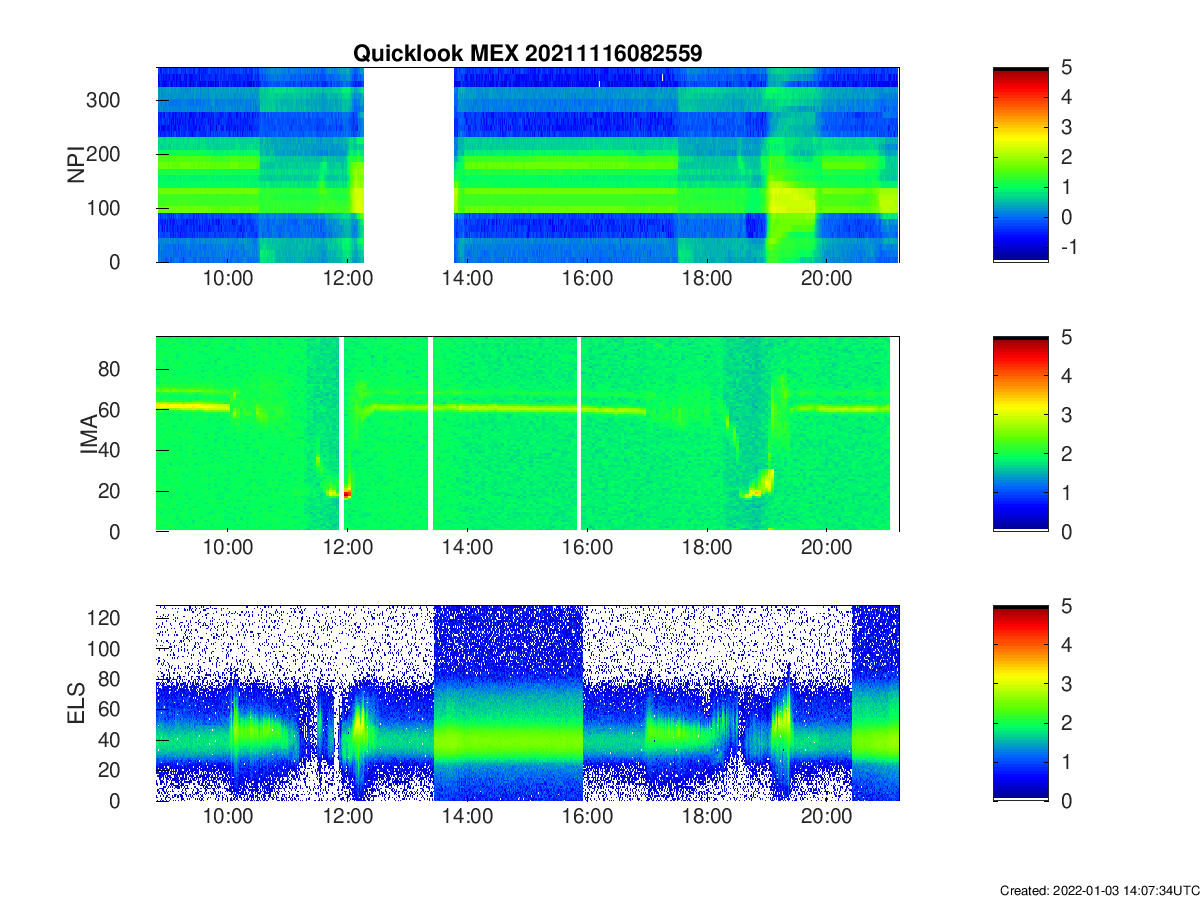
Task: Click the ELS panel colorbar
Action: tap(1021, 703)
